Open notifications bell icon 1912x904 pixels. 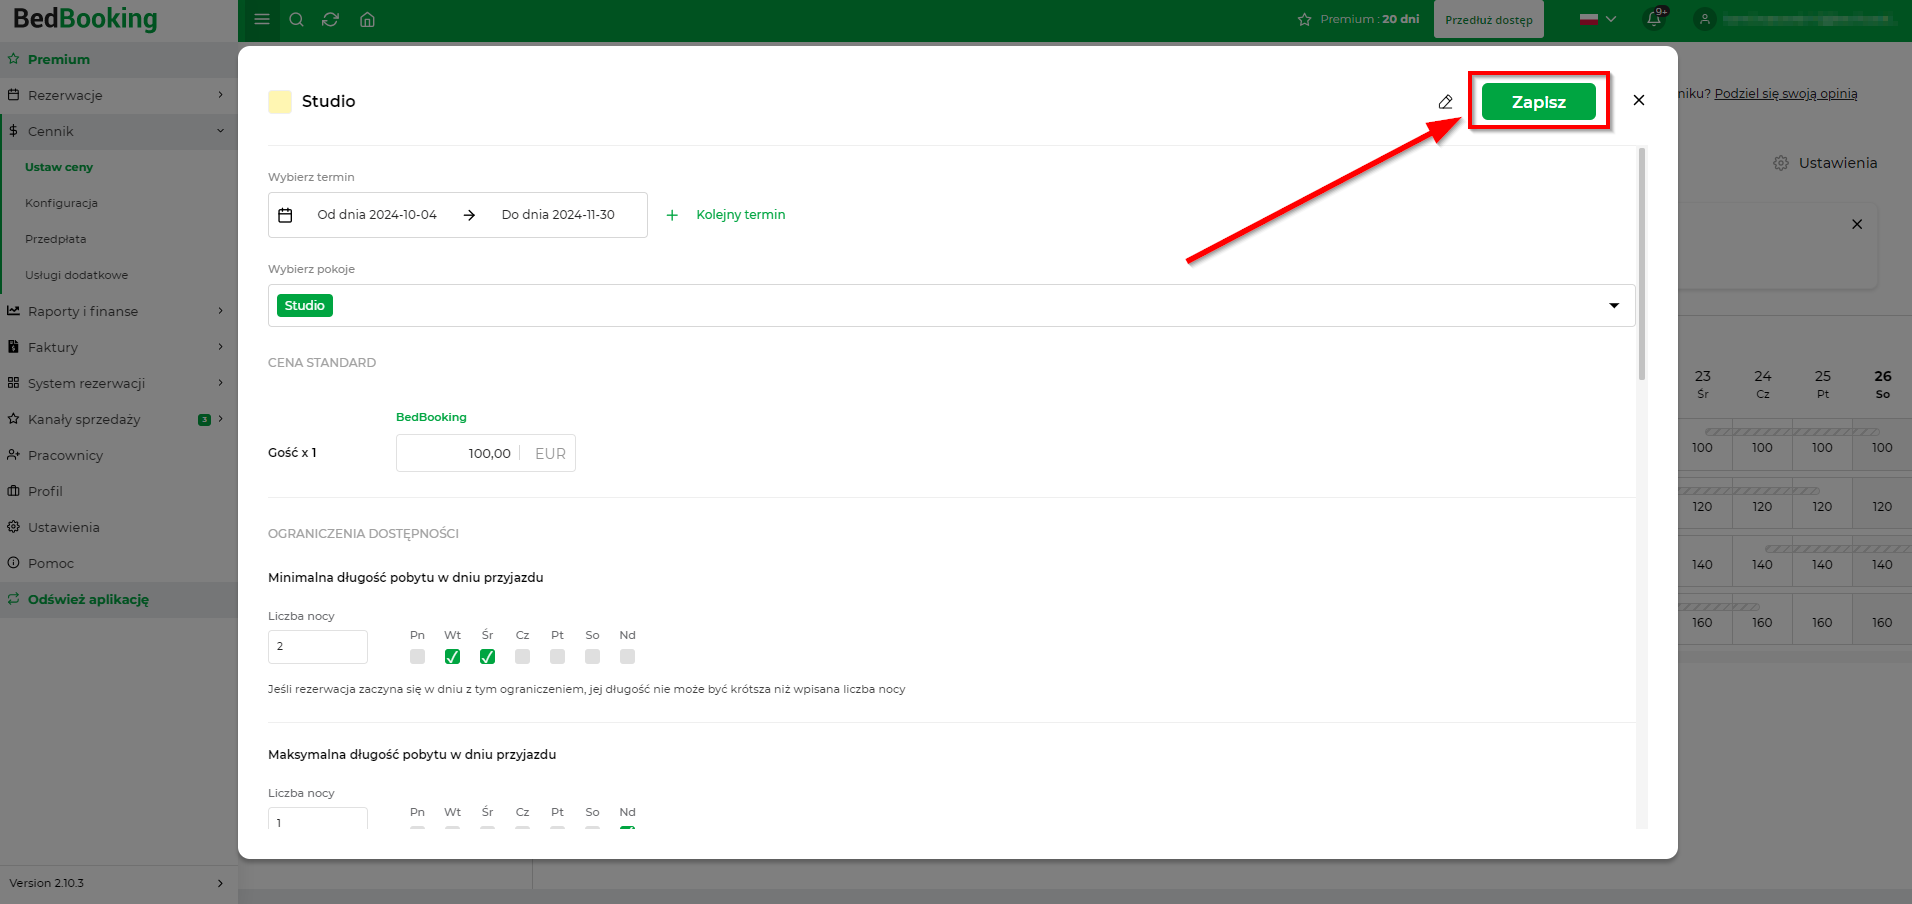[1654, 19]
